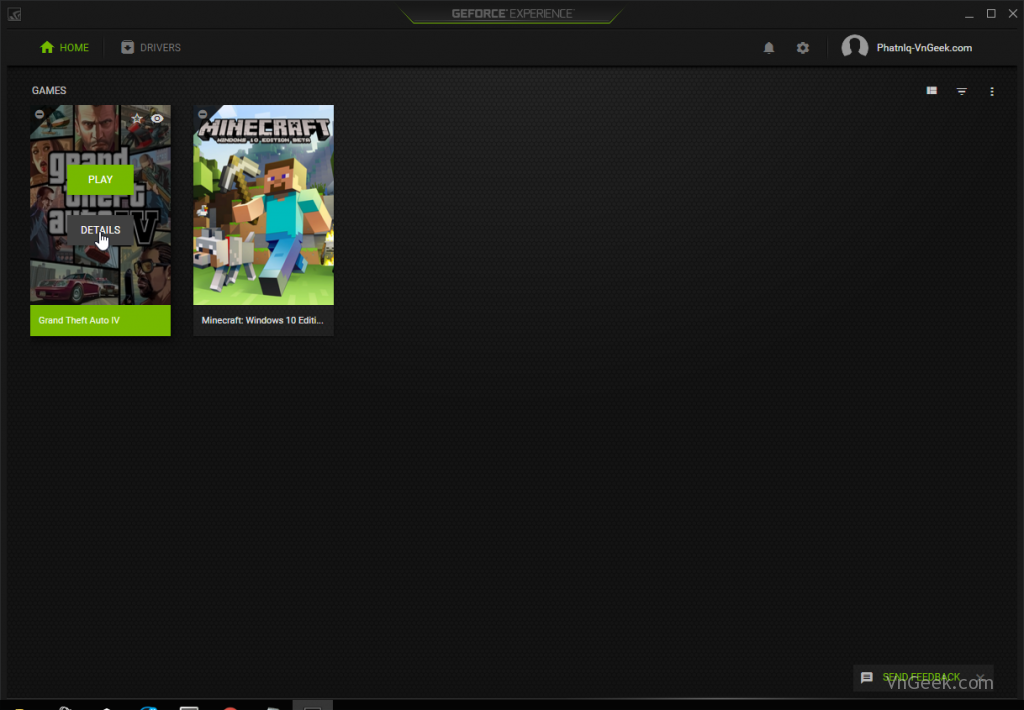
Task: Click the GAMES section heading
Action: [49, 91]
